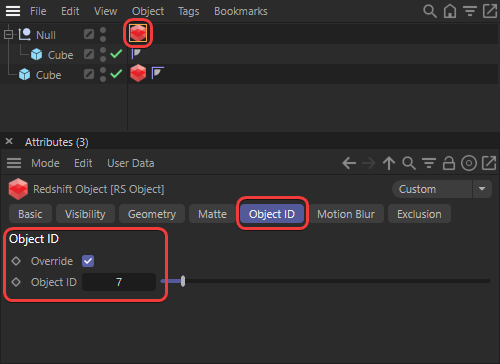This screenshot has width=500, height=364.
Task: Open the Visibility tab
Action: [85, 214]
